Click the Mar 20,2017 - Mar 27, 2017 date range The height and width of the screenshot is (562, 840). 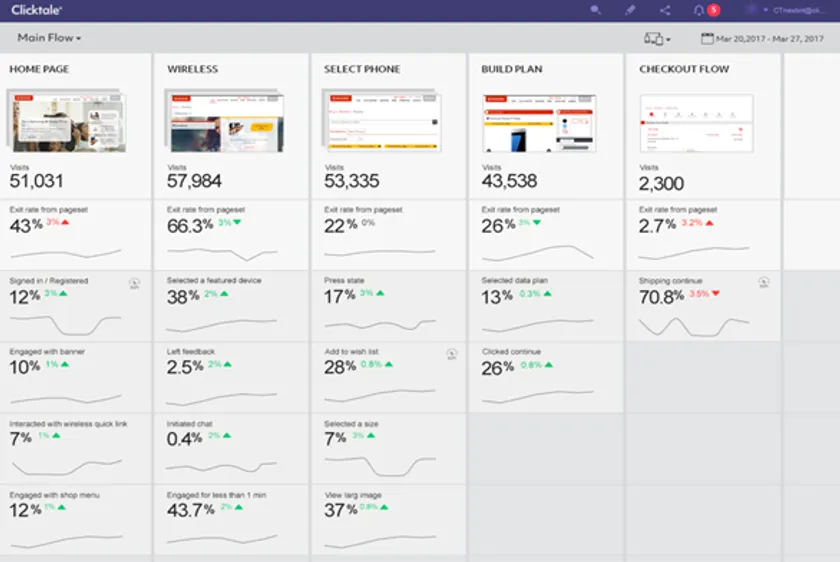770,39
